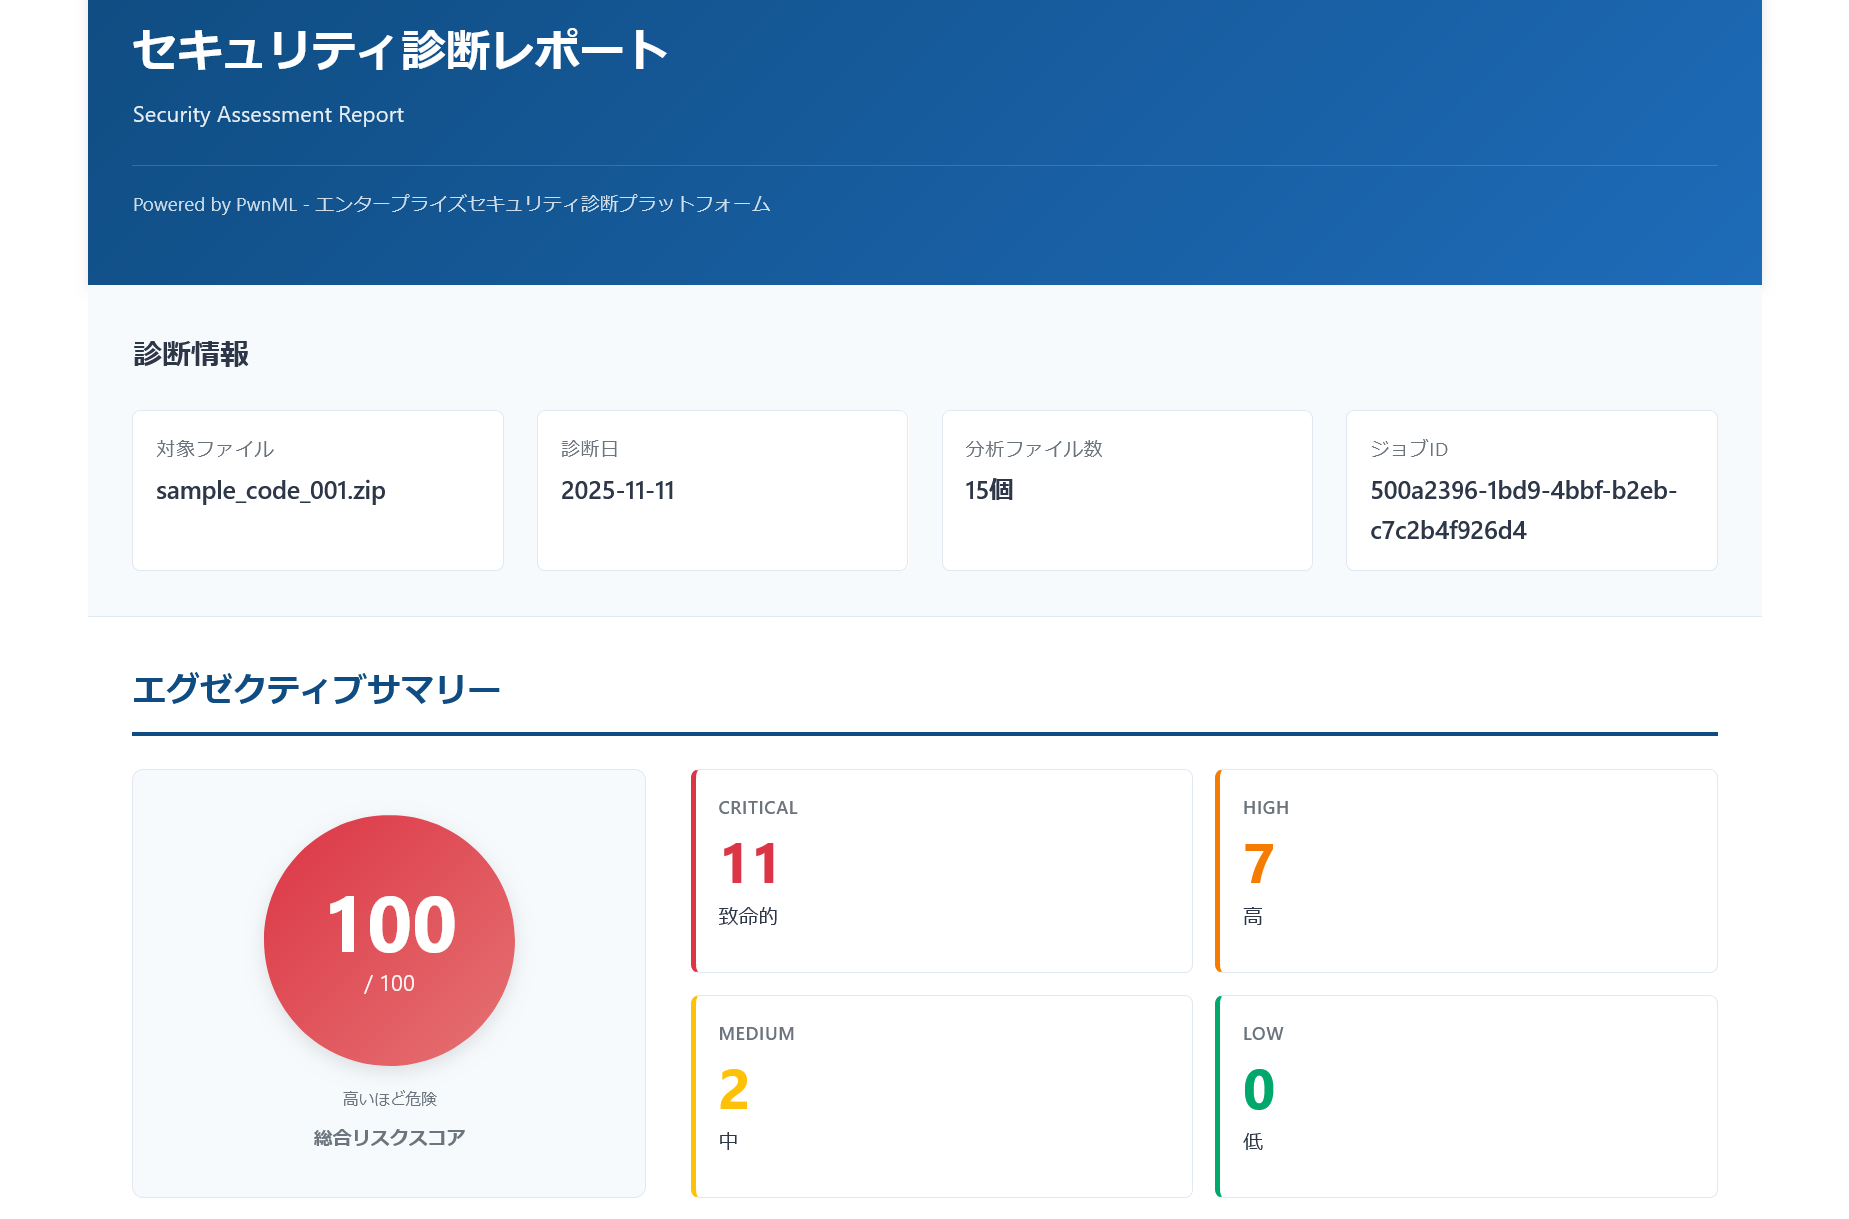Click the 診断日 date card
The height and width of the screenshot is (1219, 1849).
tap(722, 490)
